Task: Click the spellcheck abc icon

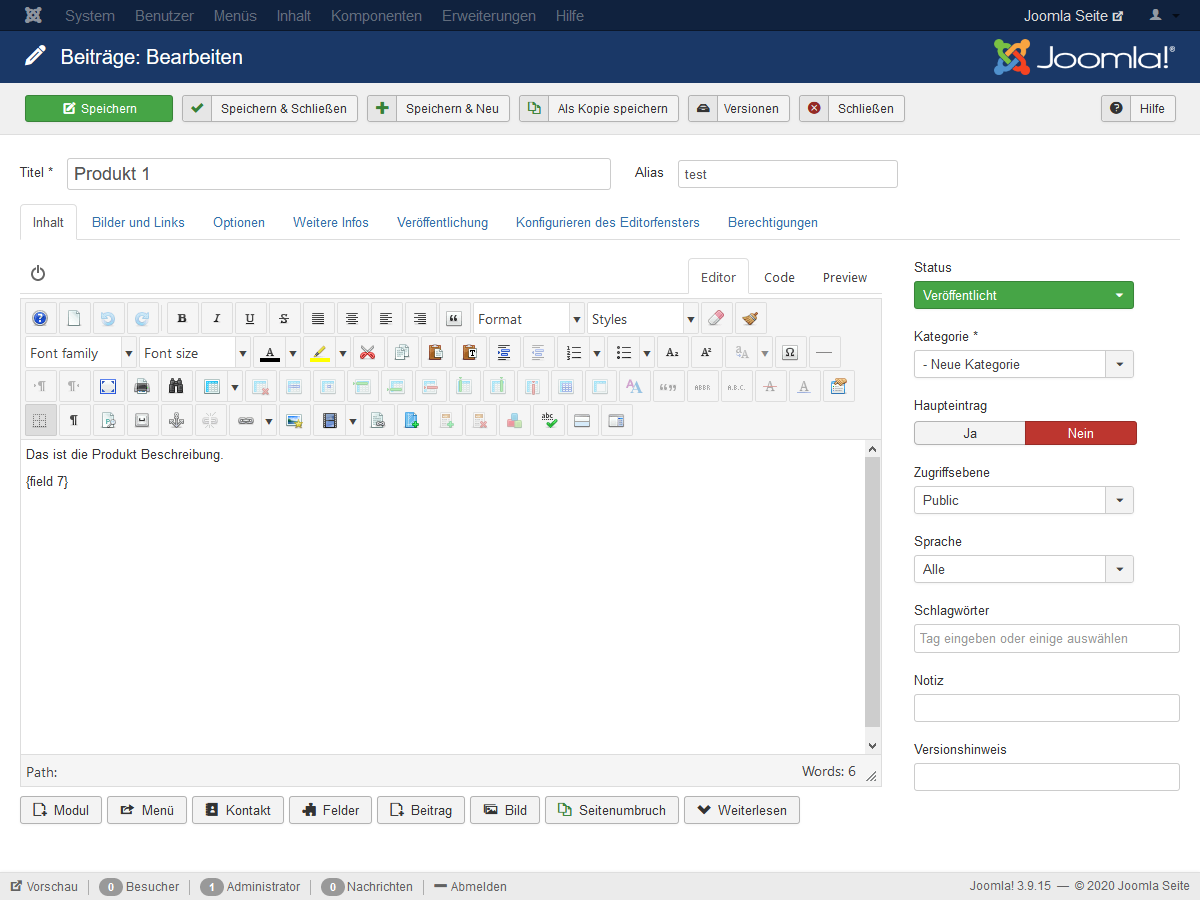Action: tap(548, 421)
